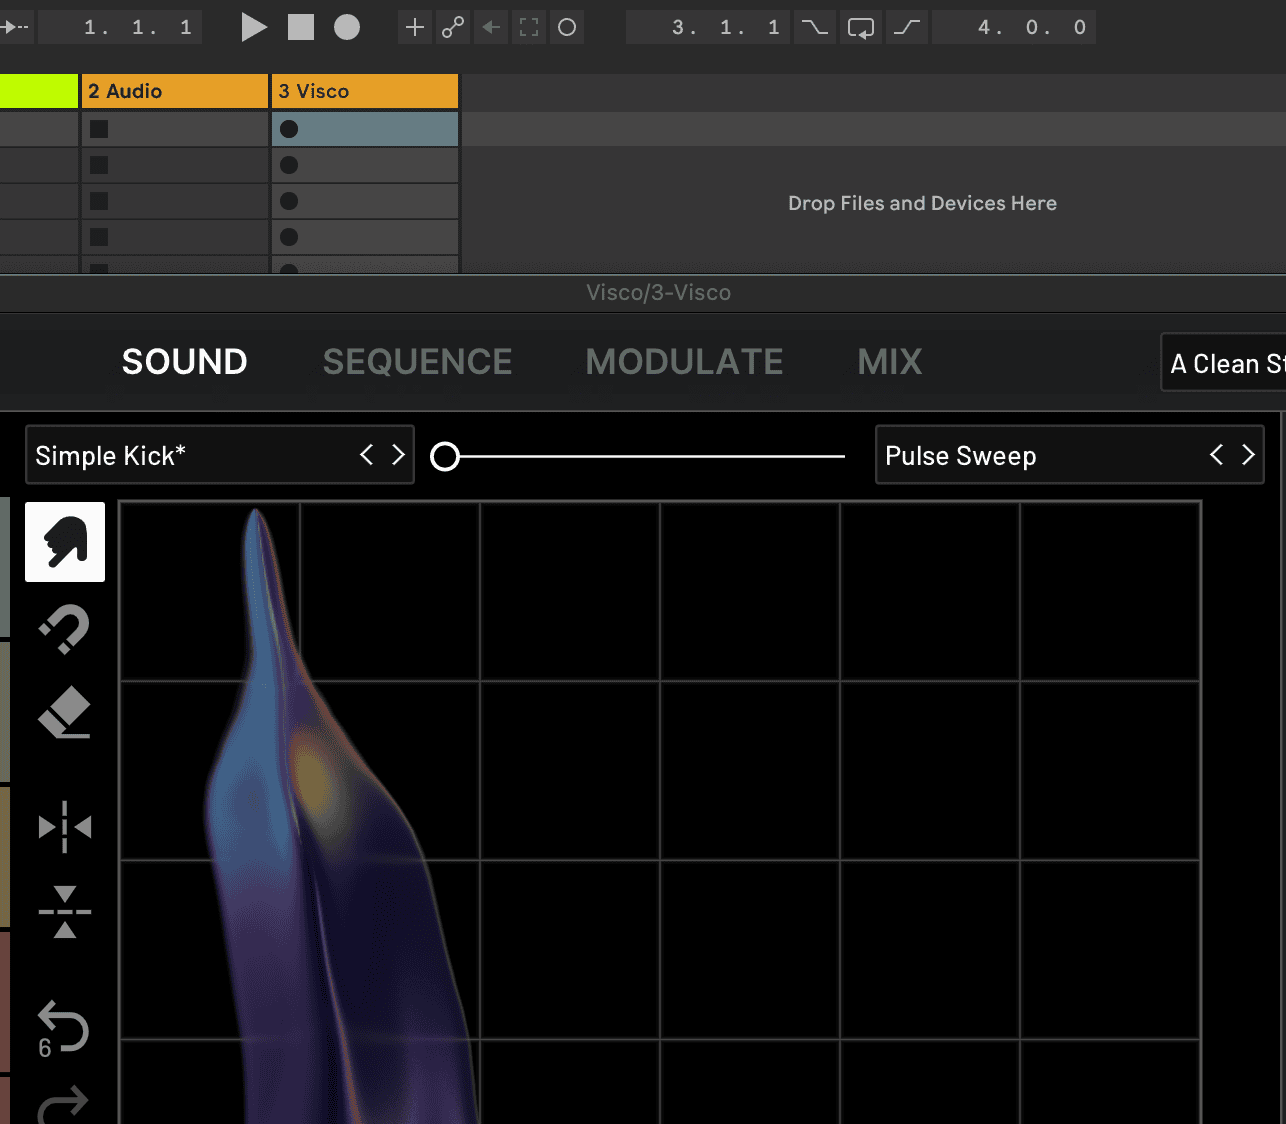Switch to the SEQUENCE tab

click(x=417, y=362)
